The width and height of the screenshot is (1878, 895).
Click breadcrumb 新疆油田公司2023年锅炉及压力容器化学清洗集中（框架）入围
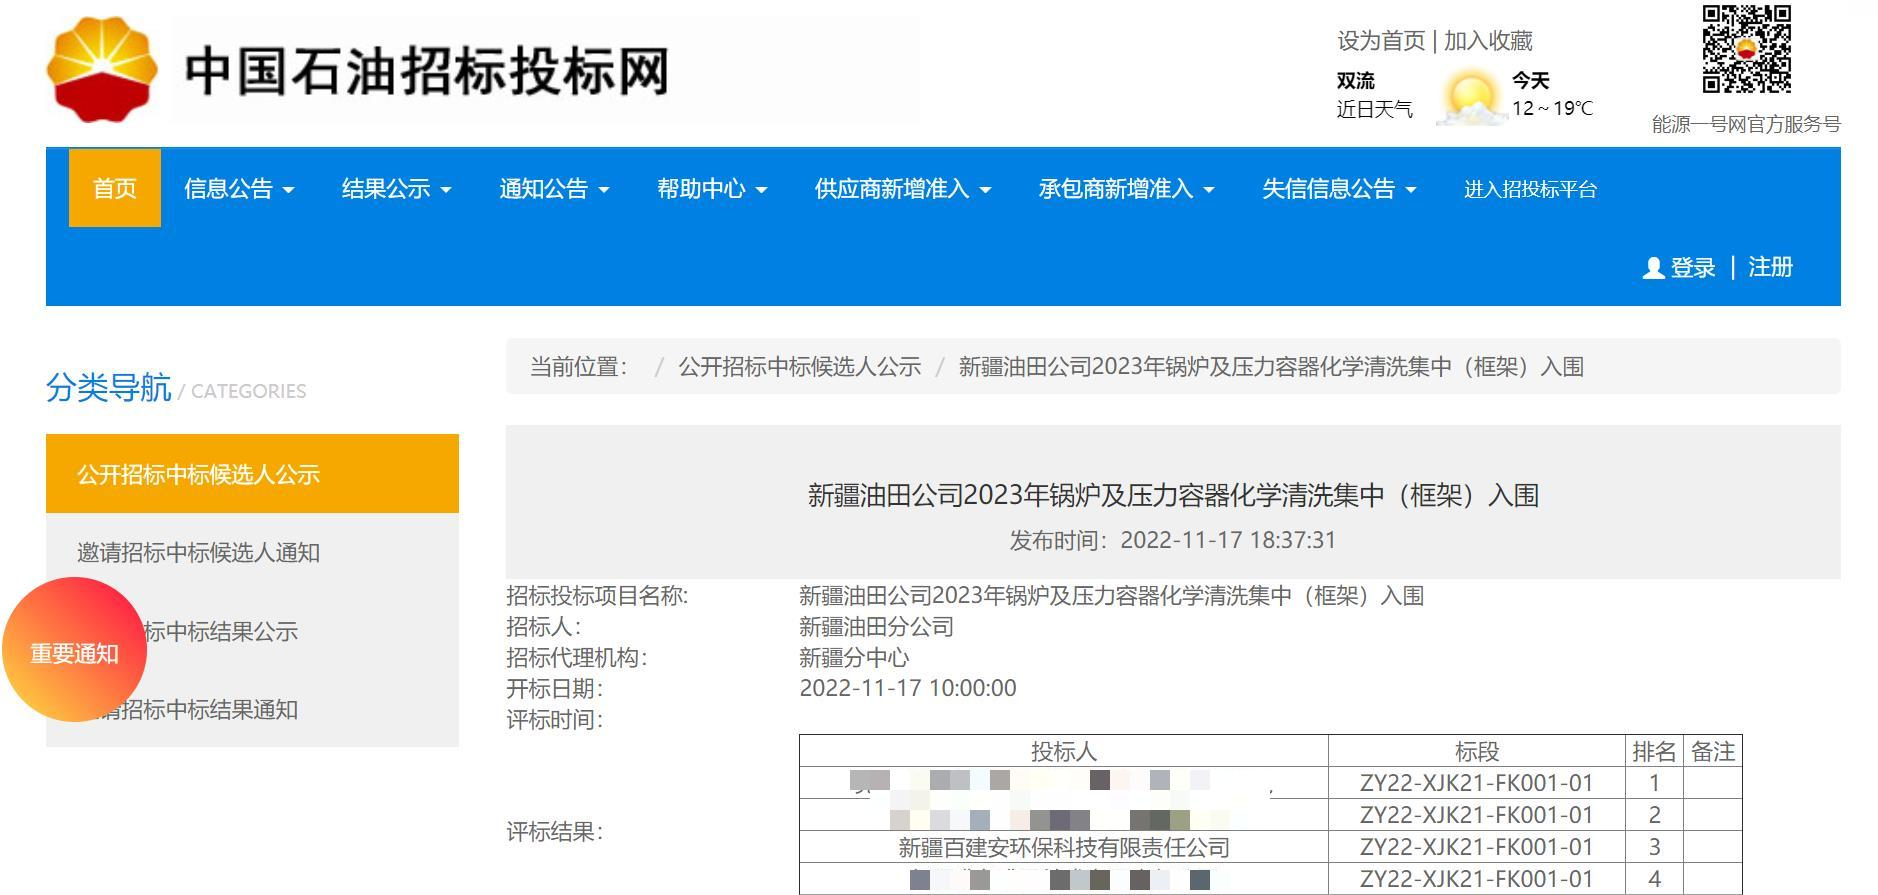point(1271,367)
